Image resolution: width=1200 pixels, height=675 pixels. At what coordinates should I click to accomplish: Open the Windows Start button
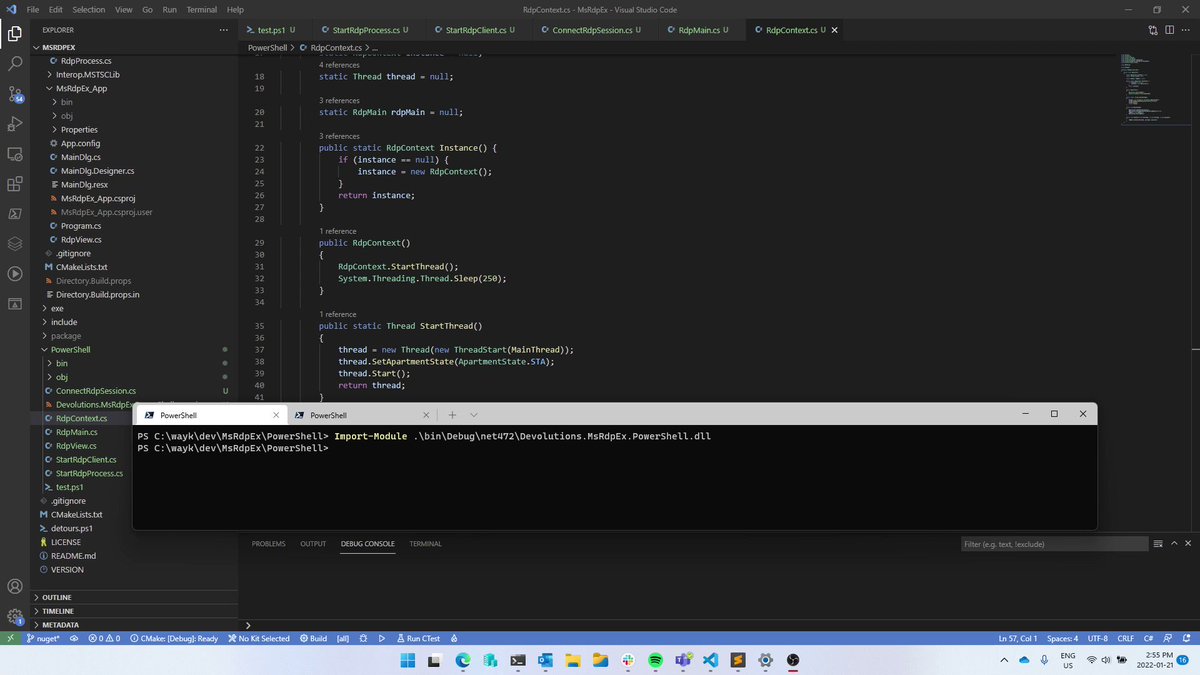(409, 661)
